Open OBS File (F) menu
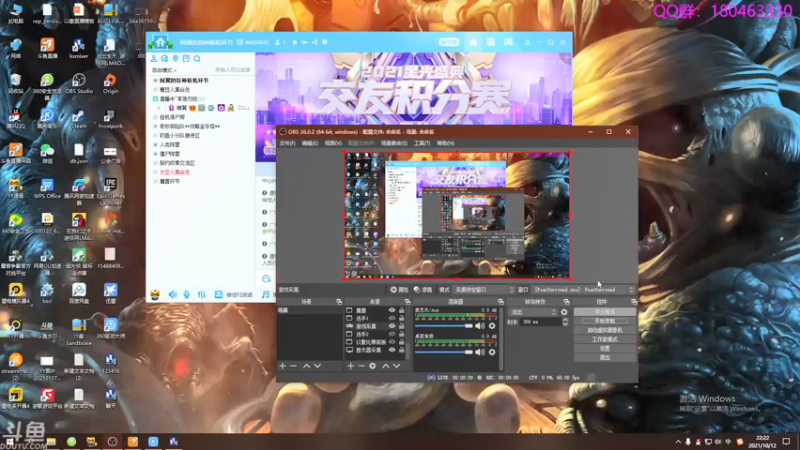Screen dimensions: 800x450 tap(287, 143)
